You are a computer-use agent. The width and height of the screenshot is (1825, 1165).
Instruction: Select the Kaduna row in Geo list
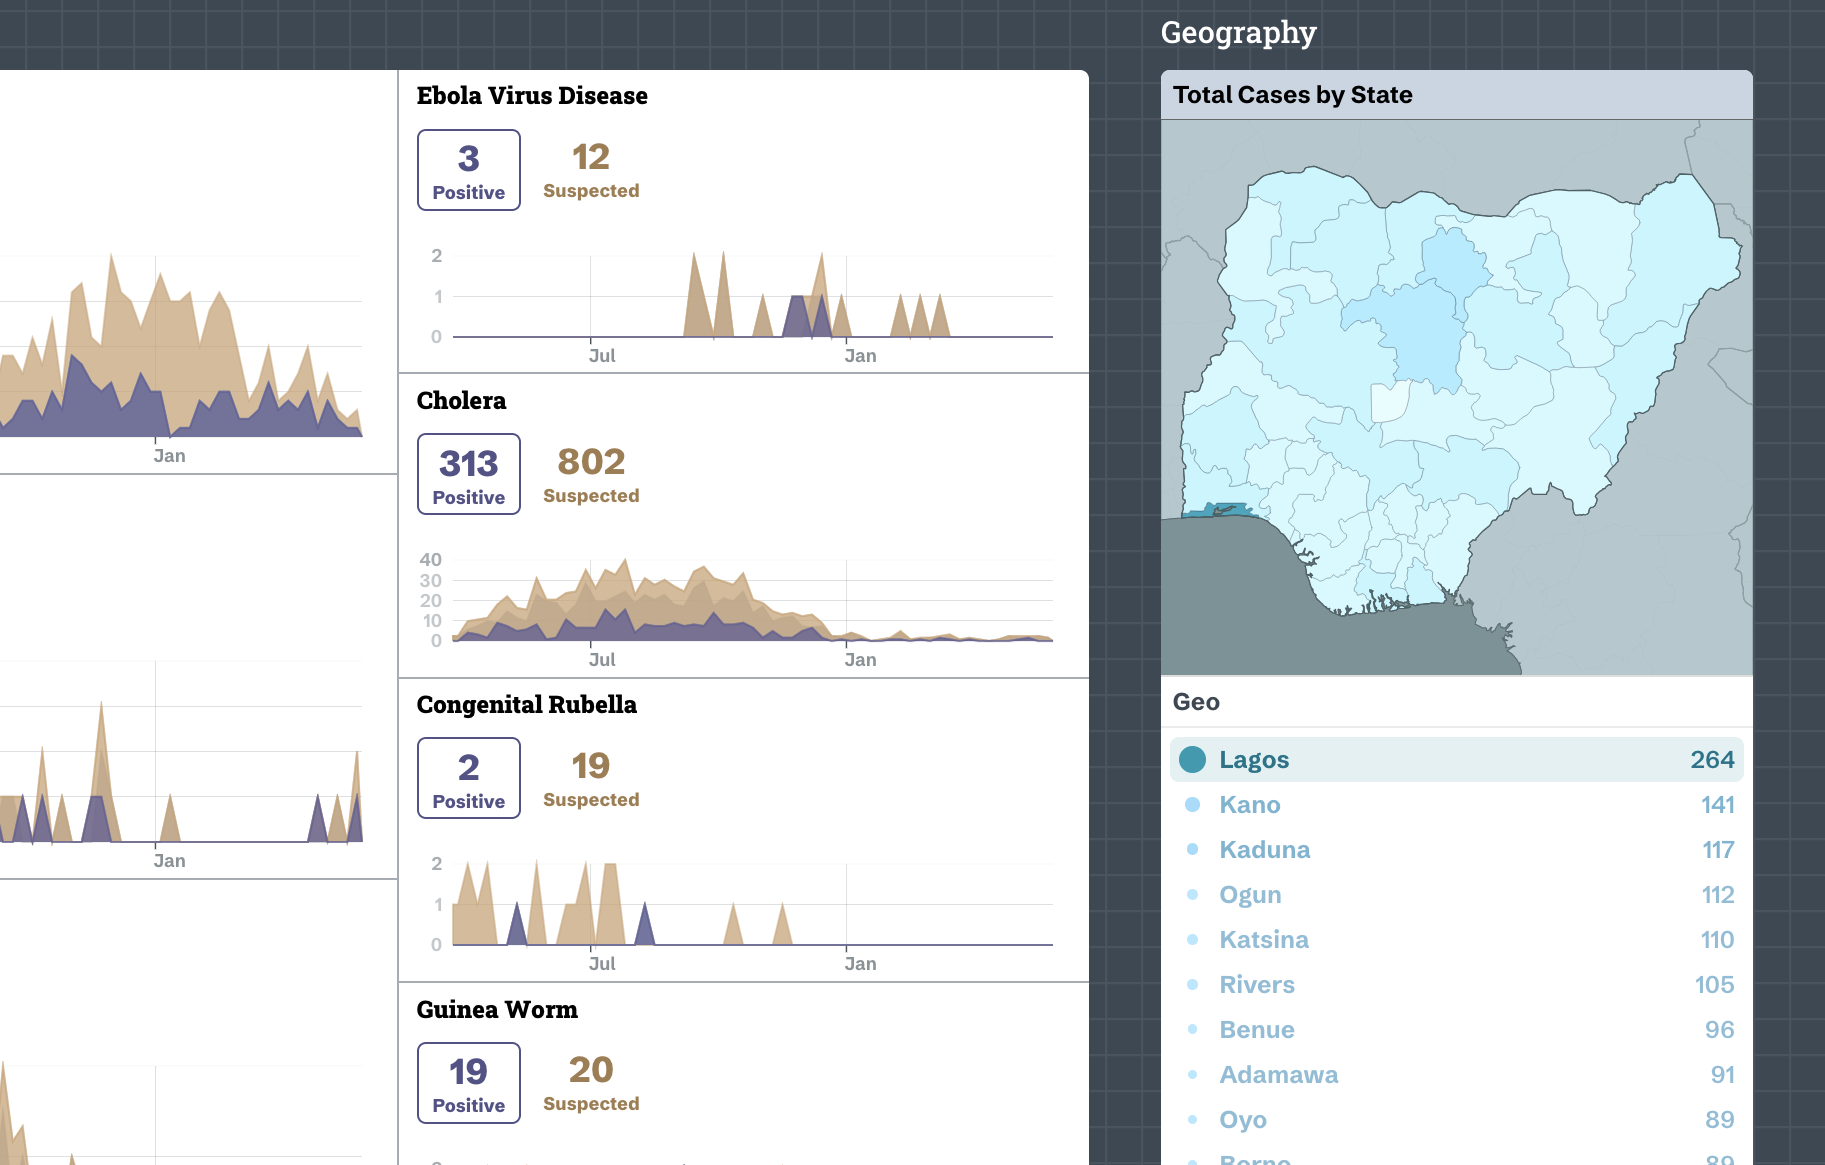[1456, 850]
